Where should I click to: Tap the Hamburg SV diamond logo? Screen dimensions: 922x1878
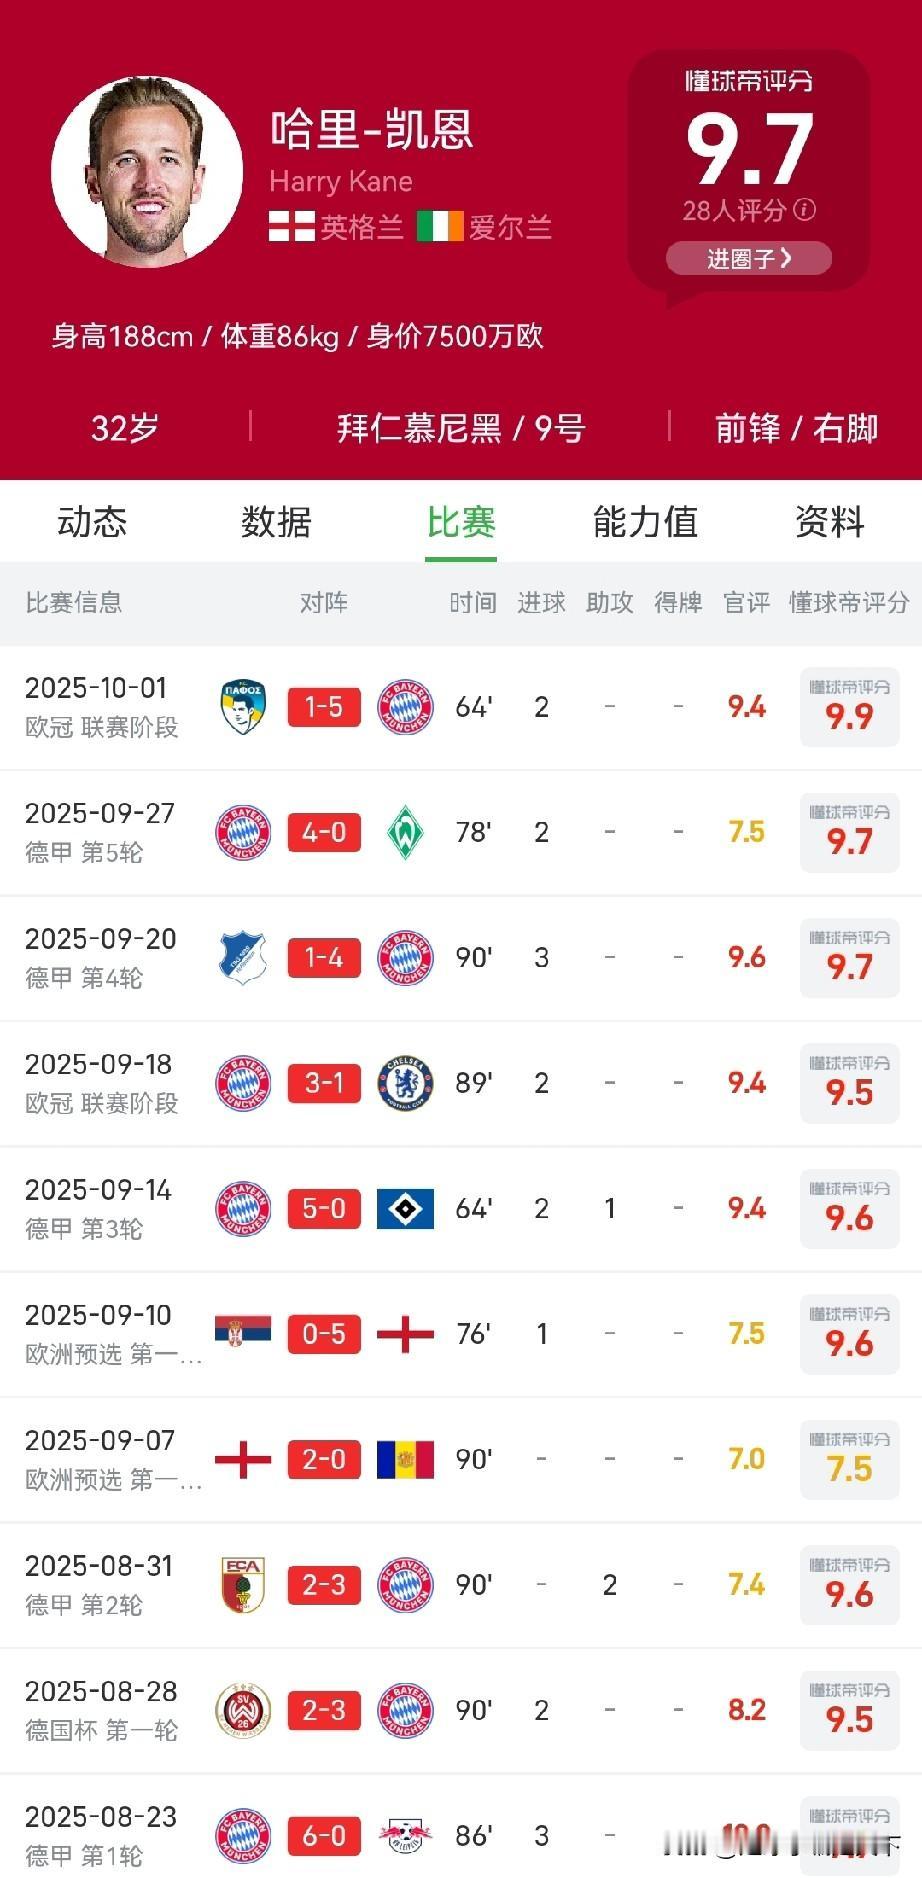[x=405, y=1209]
